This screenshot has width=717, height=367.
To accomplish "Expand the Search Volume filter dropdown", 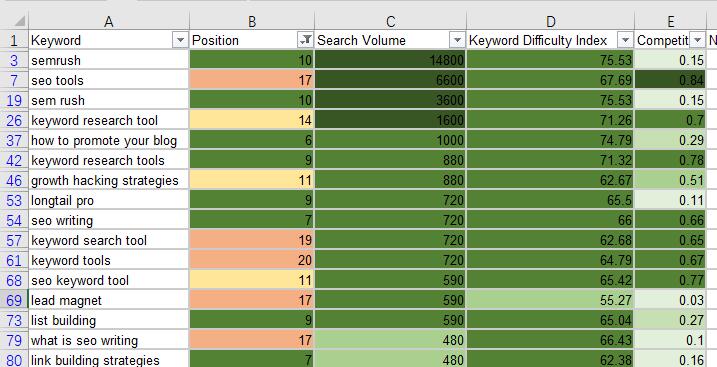I will (457, 41).
